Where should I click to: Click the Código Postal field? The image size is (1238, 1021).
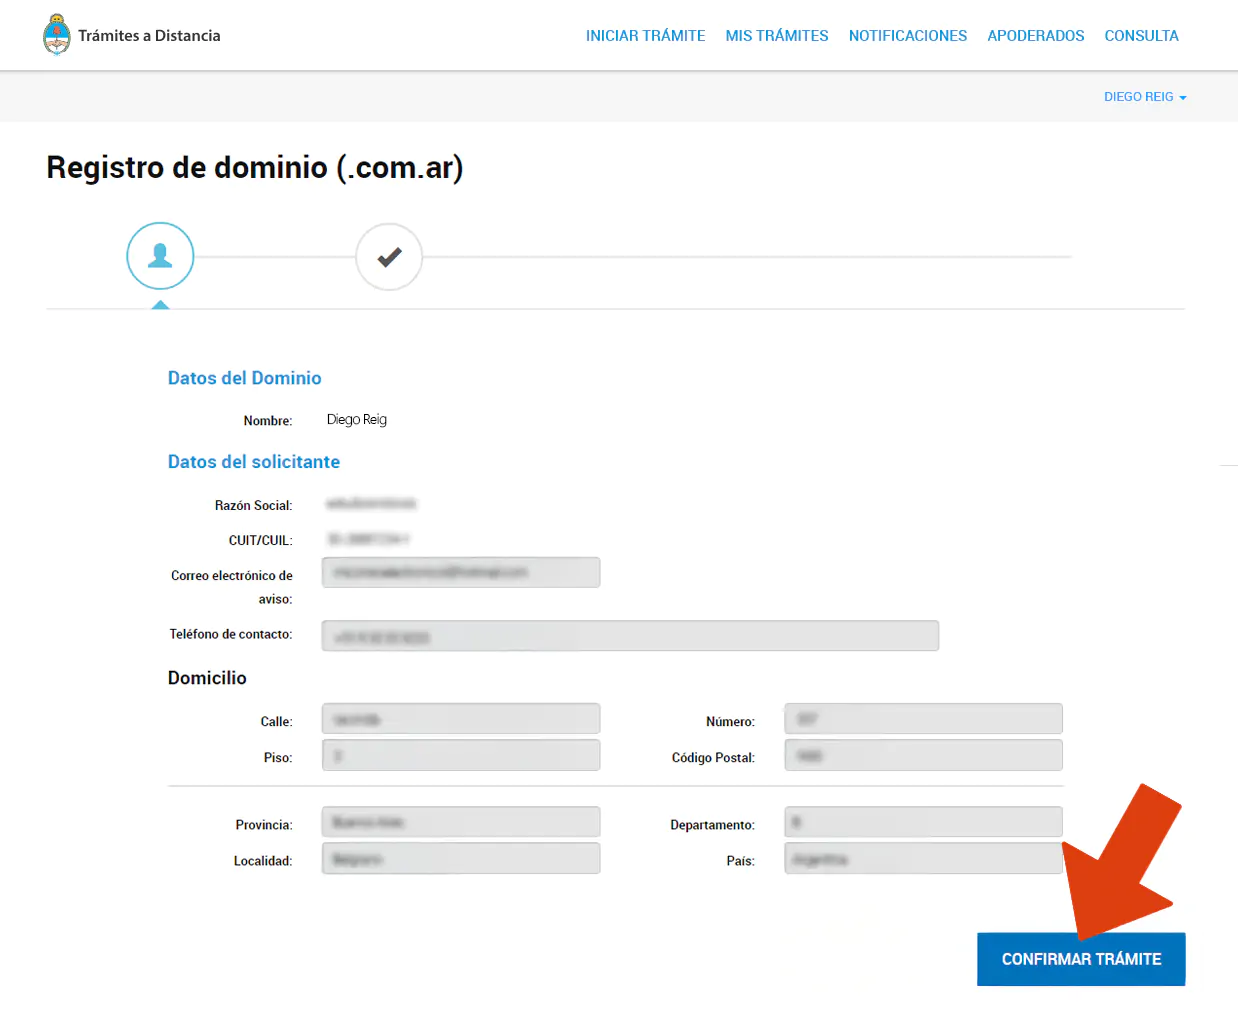(922, 754)
